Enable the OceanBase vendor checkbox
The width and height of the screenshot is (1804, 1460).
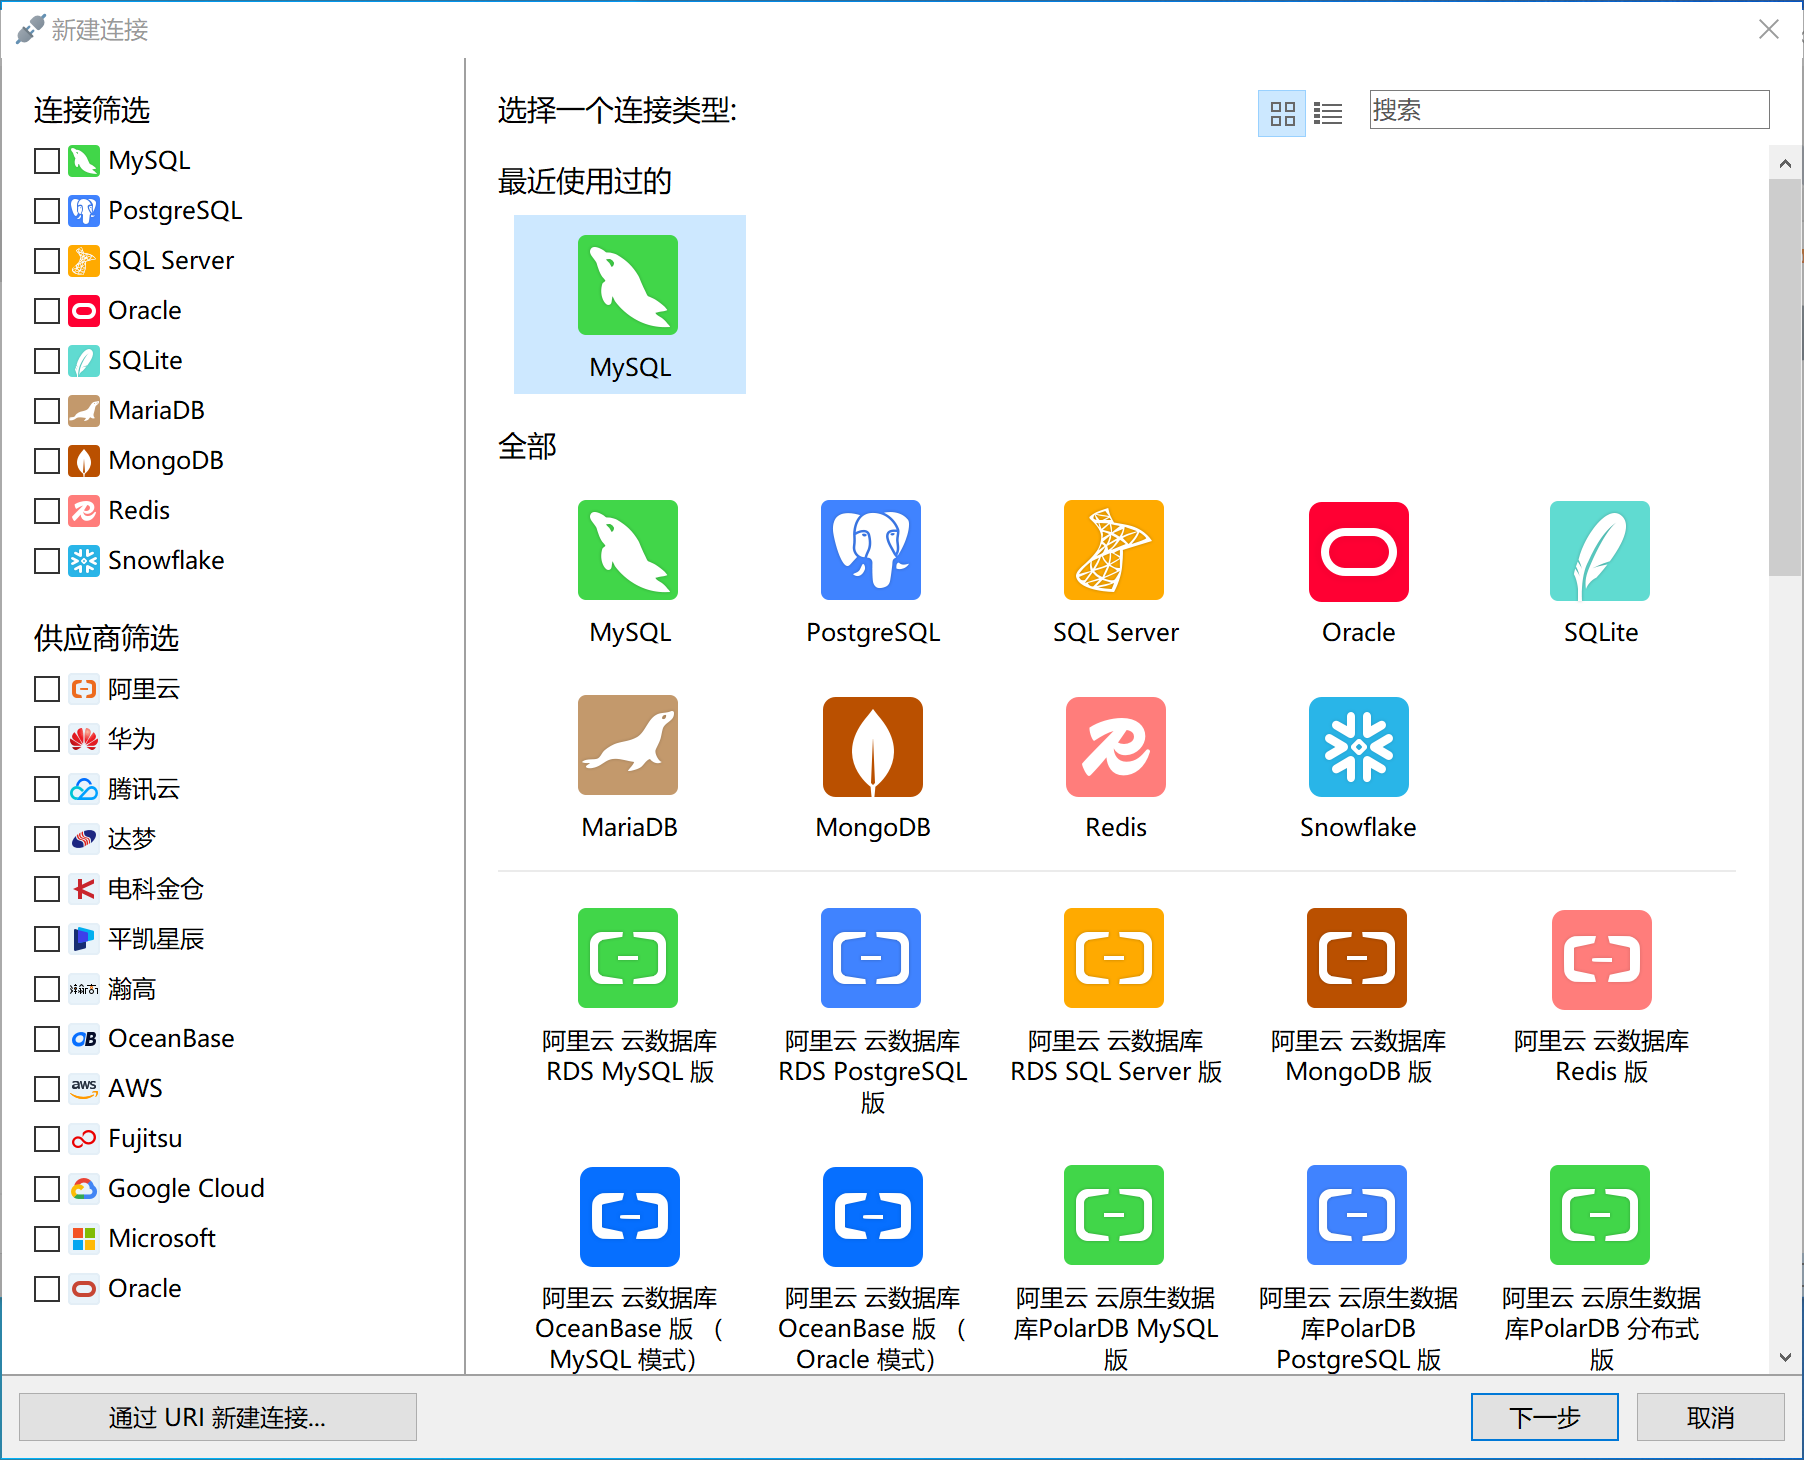point(47,1039)
